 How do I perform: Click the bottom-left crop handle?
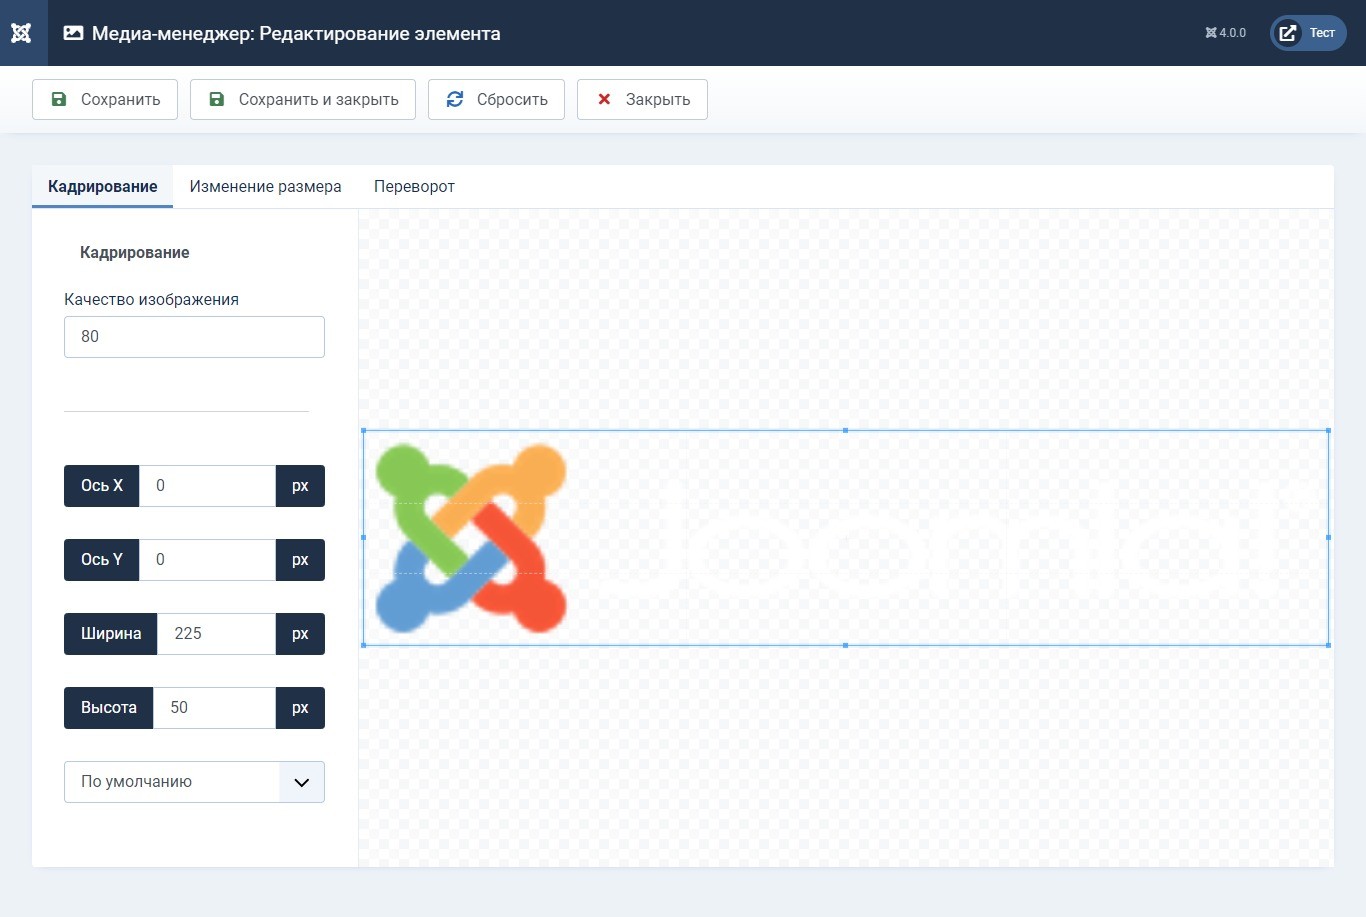[363, 645]
